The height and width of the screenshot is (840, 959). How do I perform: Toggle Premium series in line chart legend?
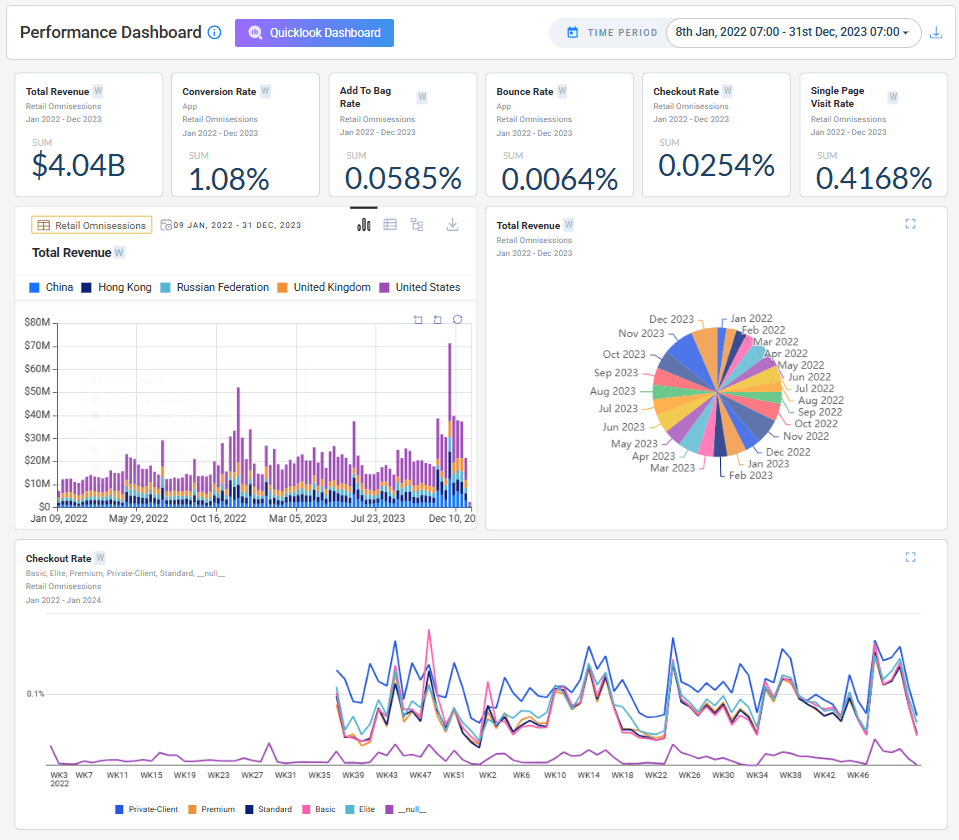click(x=212, y=809)
